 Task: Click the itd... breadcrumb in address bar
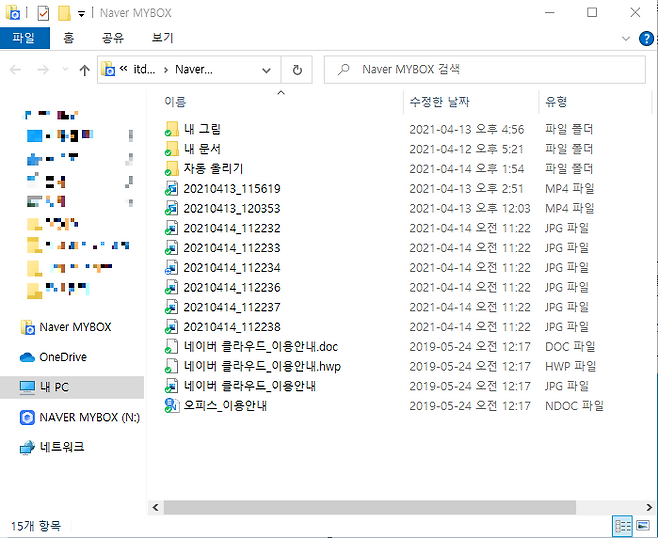click(144, 69)
